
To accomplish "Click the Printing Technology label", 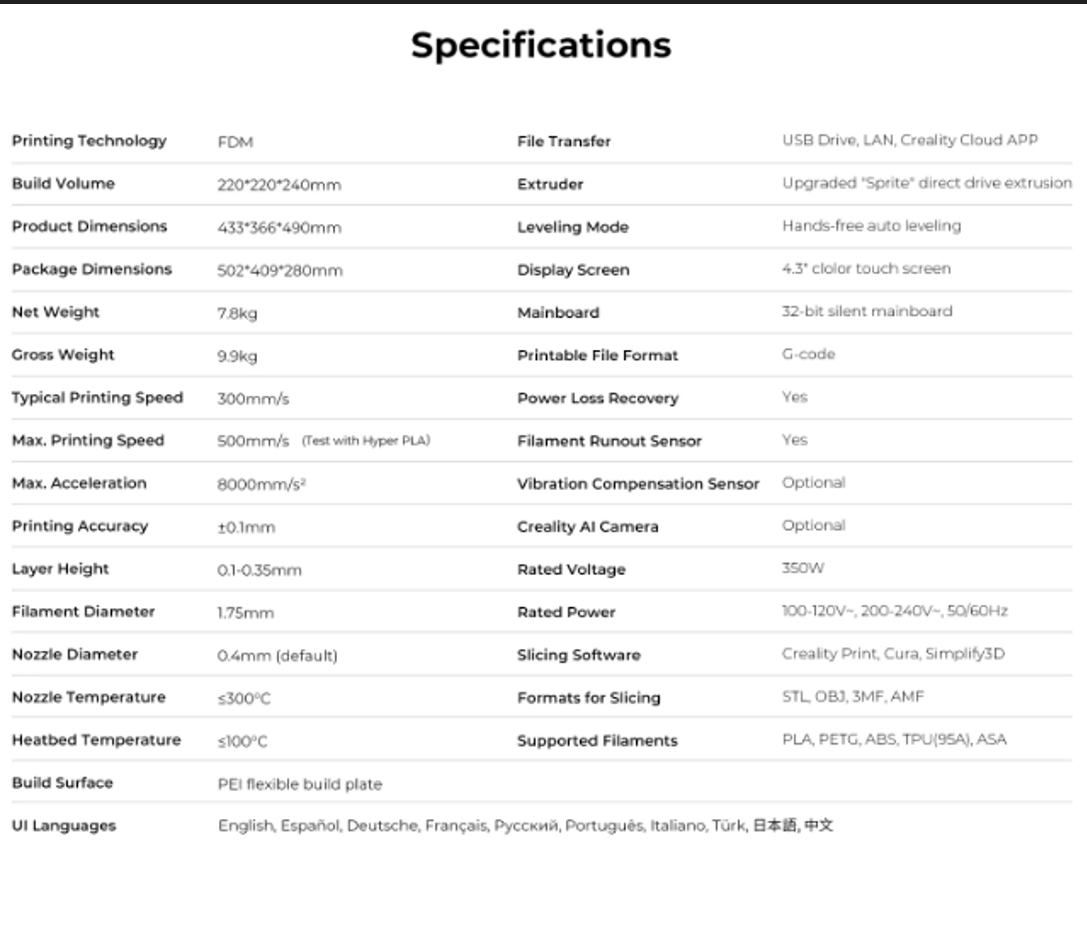I will (89, 141).
